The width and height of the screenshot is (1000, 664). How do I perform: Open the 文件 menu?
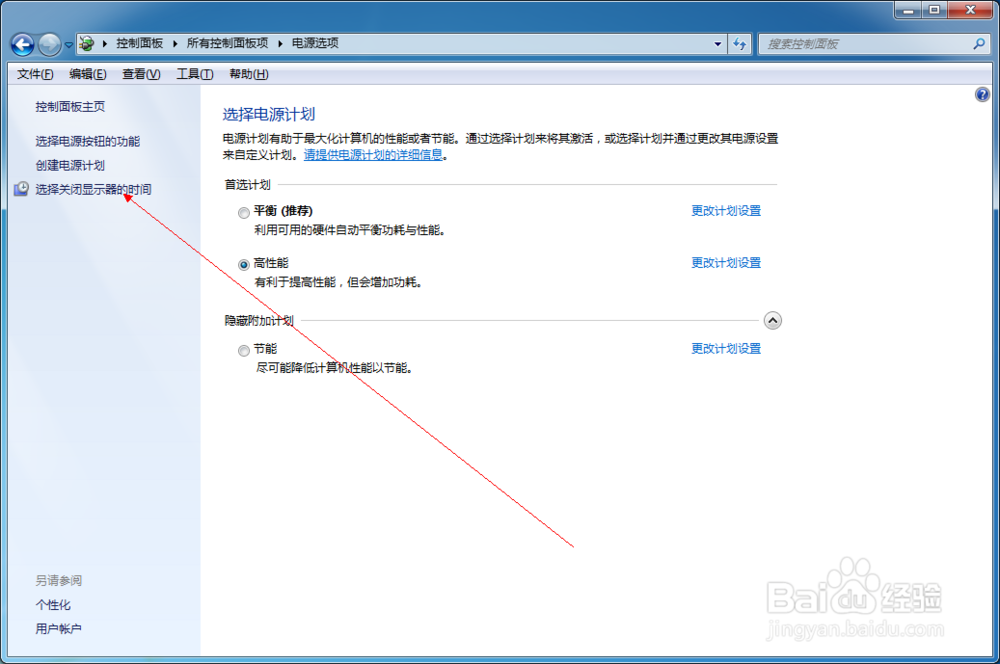pyautogui.click(x=34, y=73)
